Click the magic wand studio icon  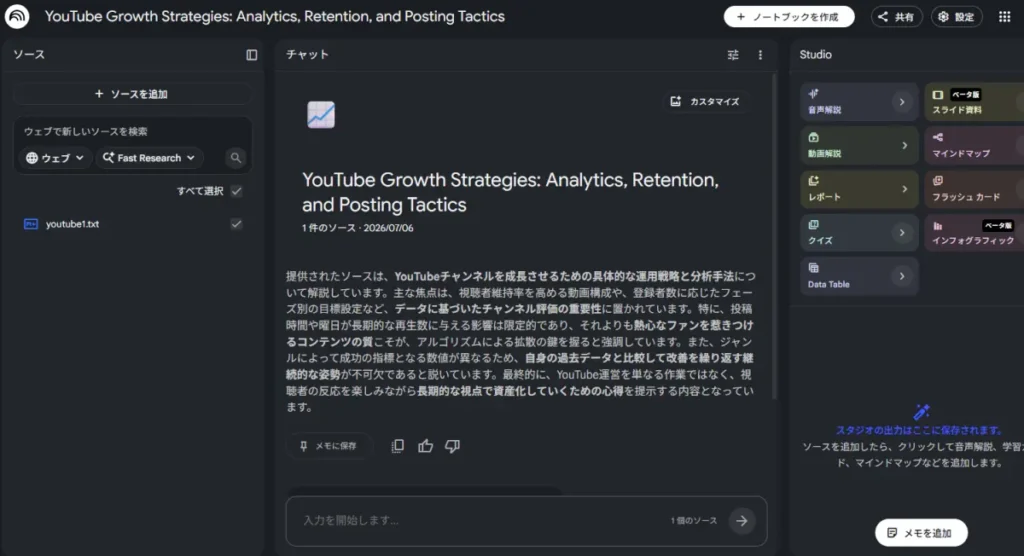click(921, 412)
